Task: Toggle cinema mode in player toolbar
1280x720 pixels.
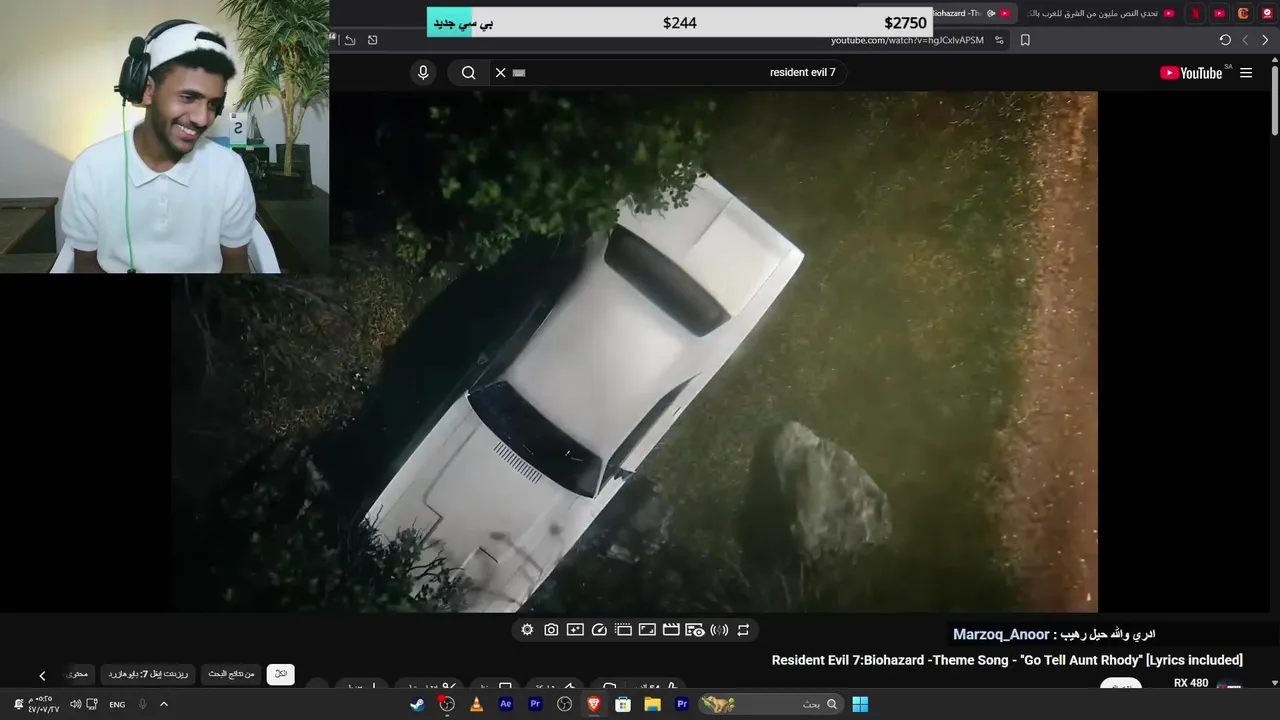Action: click(623, 630)
